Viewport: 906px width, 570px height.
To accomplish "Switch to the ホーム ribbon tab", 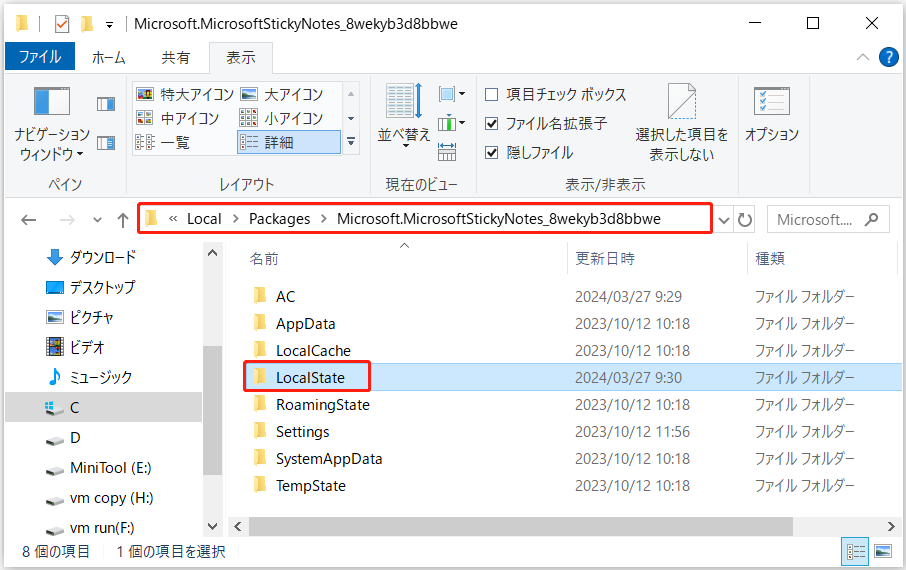I will [109, 57].
